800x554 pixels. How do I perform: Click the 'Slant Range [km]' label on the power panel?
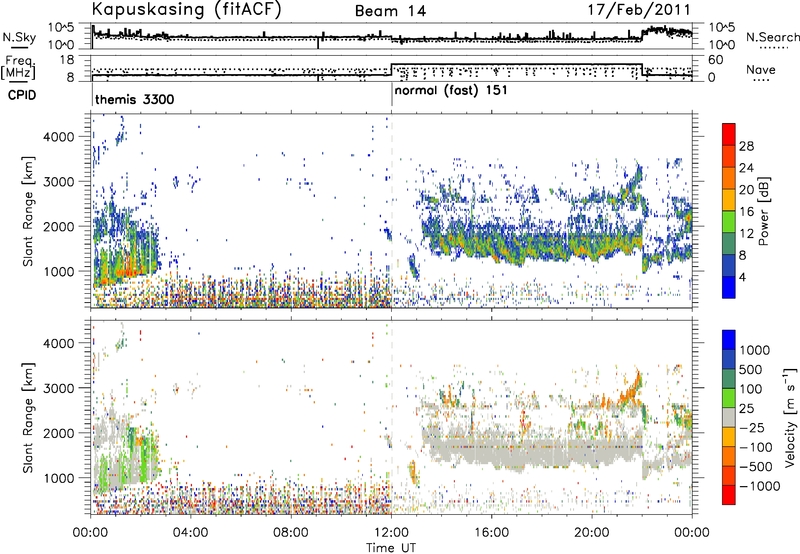(28, 211)
